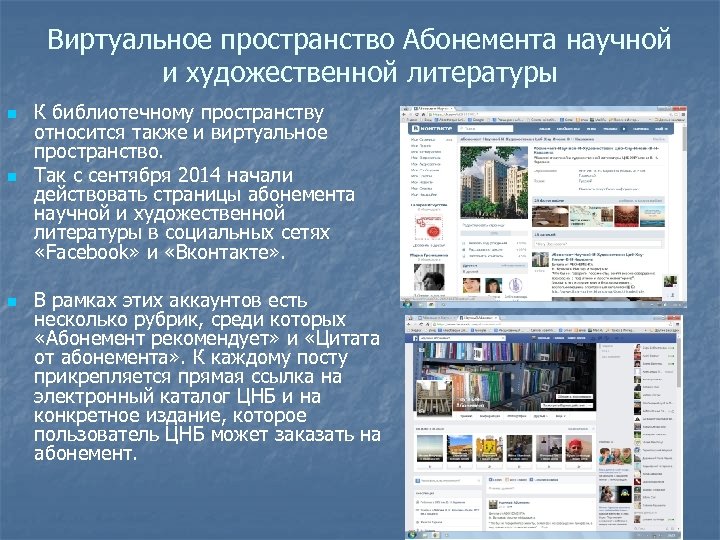
Task: Open the post author avatar in Facebook timeline
Action: click(x=493, y=505)
